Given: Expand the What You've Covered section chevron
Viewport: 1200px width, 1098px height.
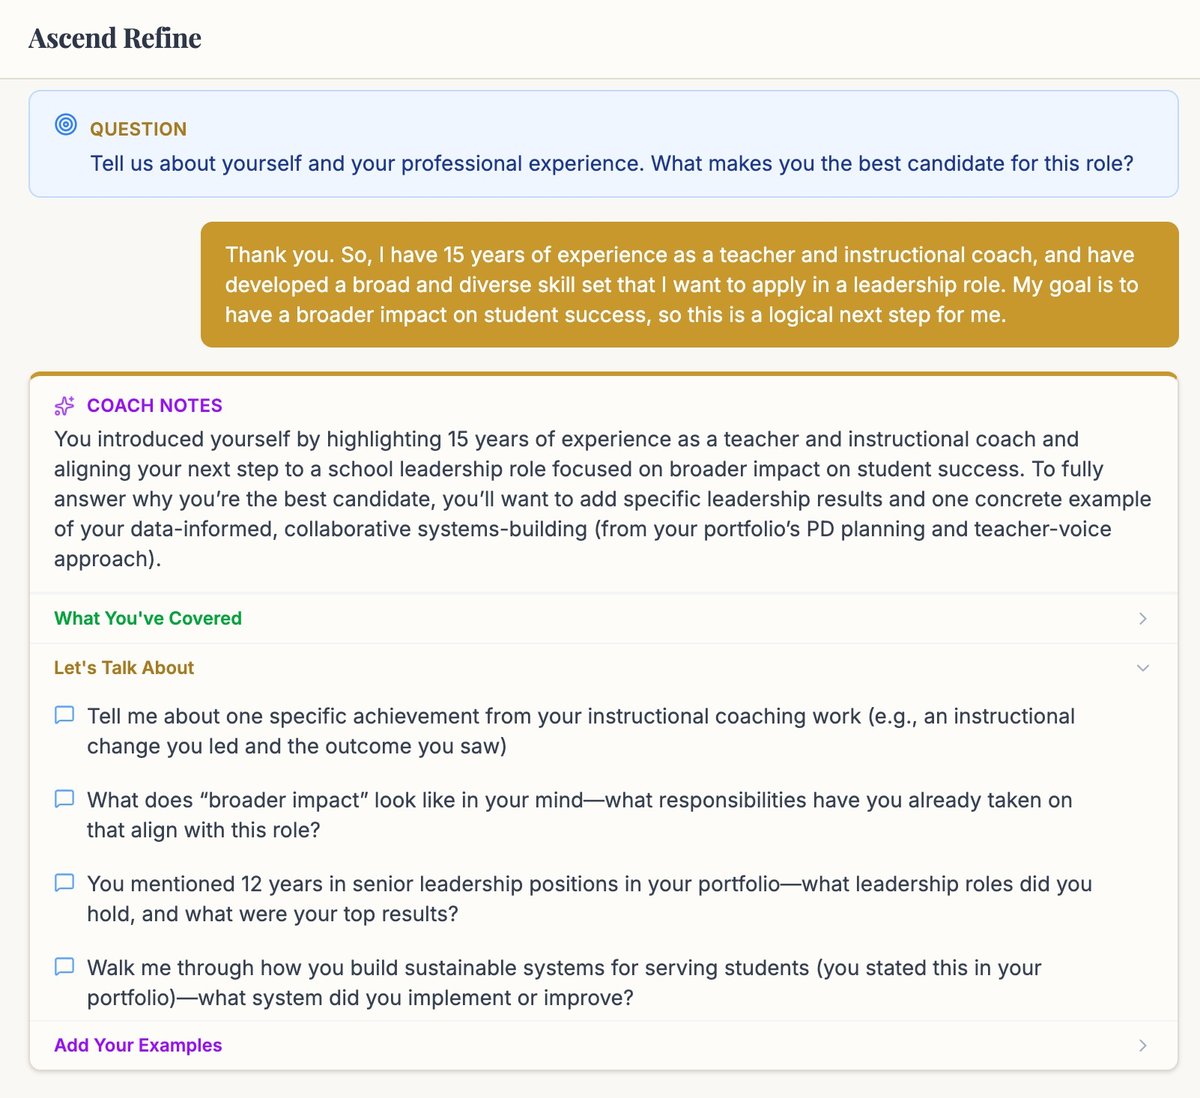Looking at the screenshot, I should tap(1142, 618).
